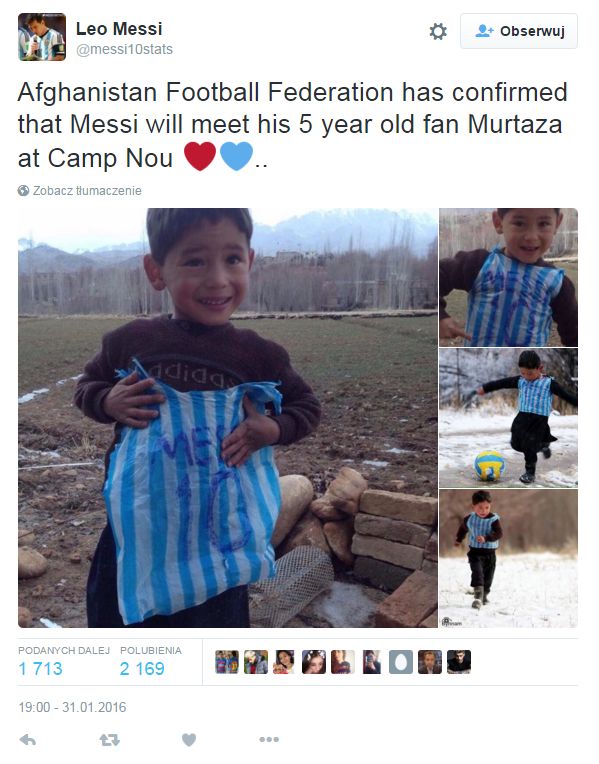Open first liker avatar in the row
The height and width of the screenshot is (764, 599).
(x=227, y=662)
